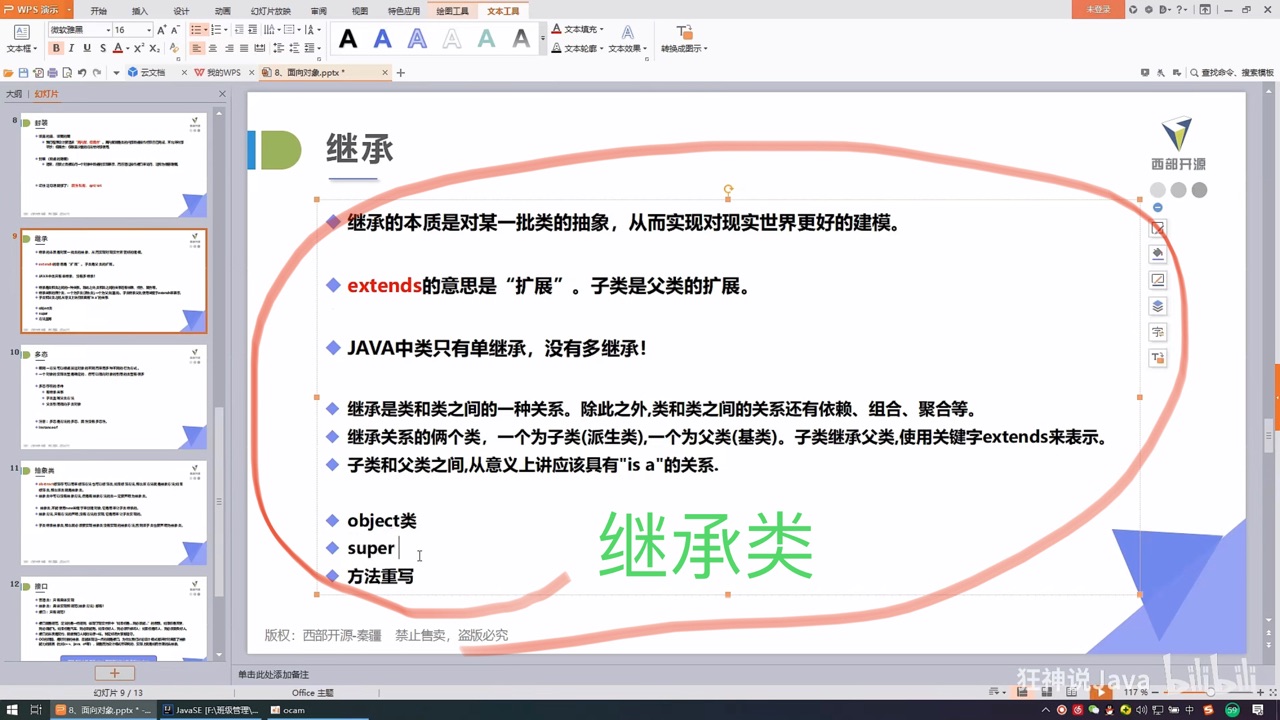The height and width of the screenshot is (720, 1280).
Task: Select the 多态 slide thumbnail
Action: (113, 397)
